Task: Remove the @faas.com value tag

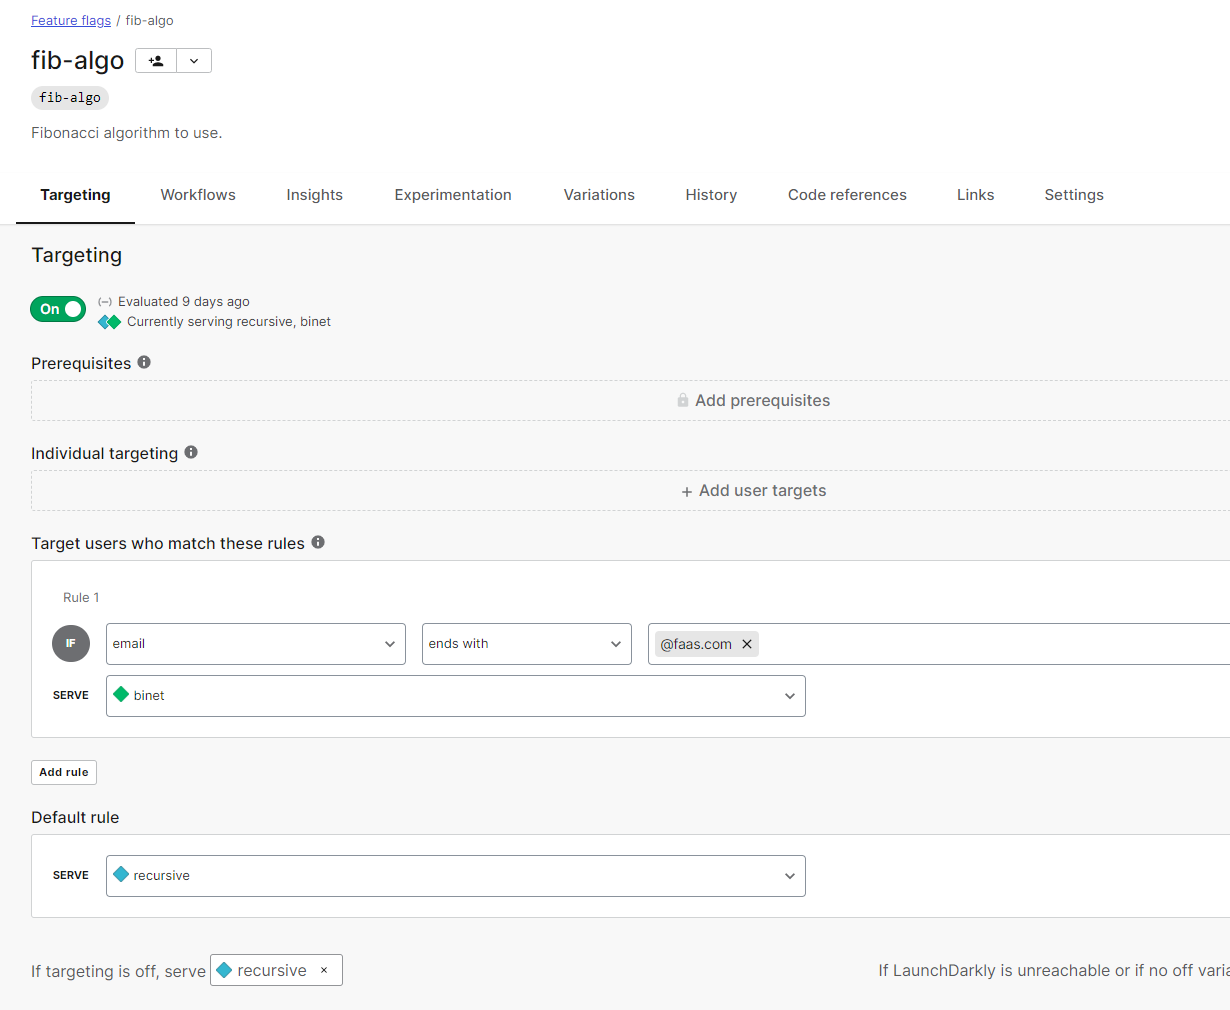Action: tap(746, 644)
